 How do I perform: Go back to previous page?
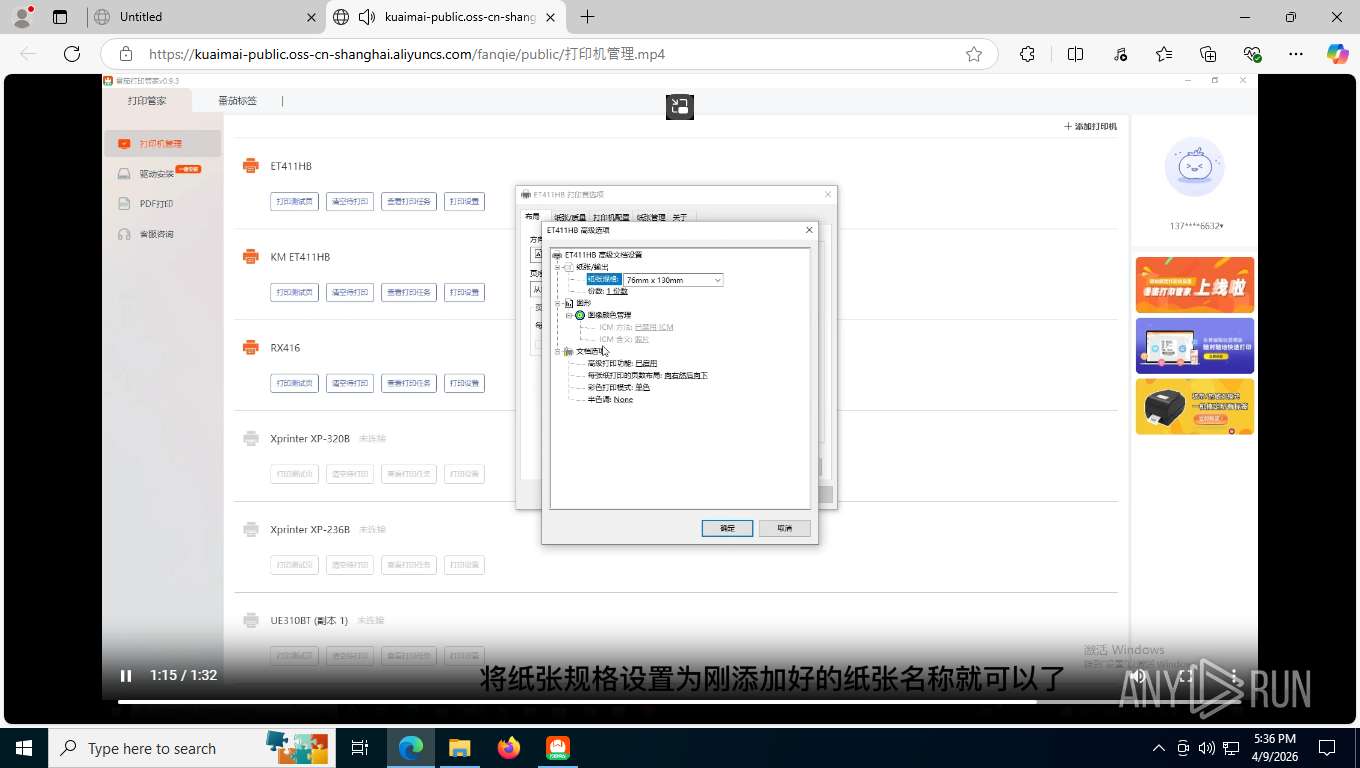pos(28,54)
